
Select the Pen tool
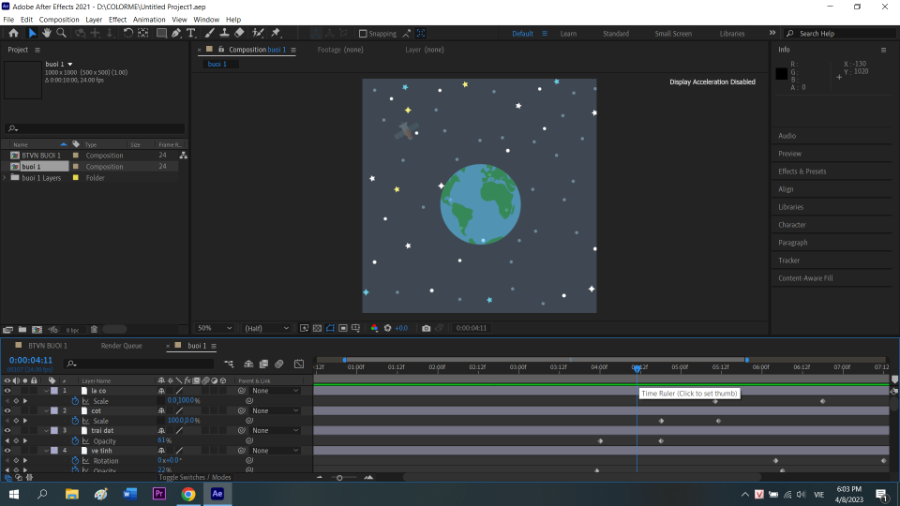pos(176,33)
